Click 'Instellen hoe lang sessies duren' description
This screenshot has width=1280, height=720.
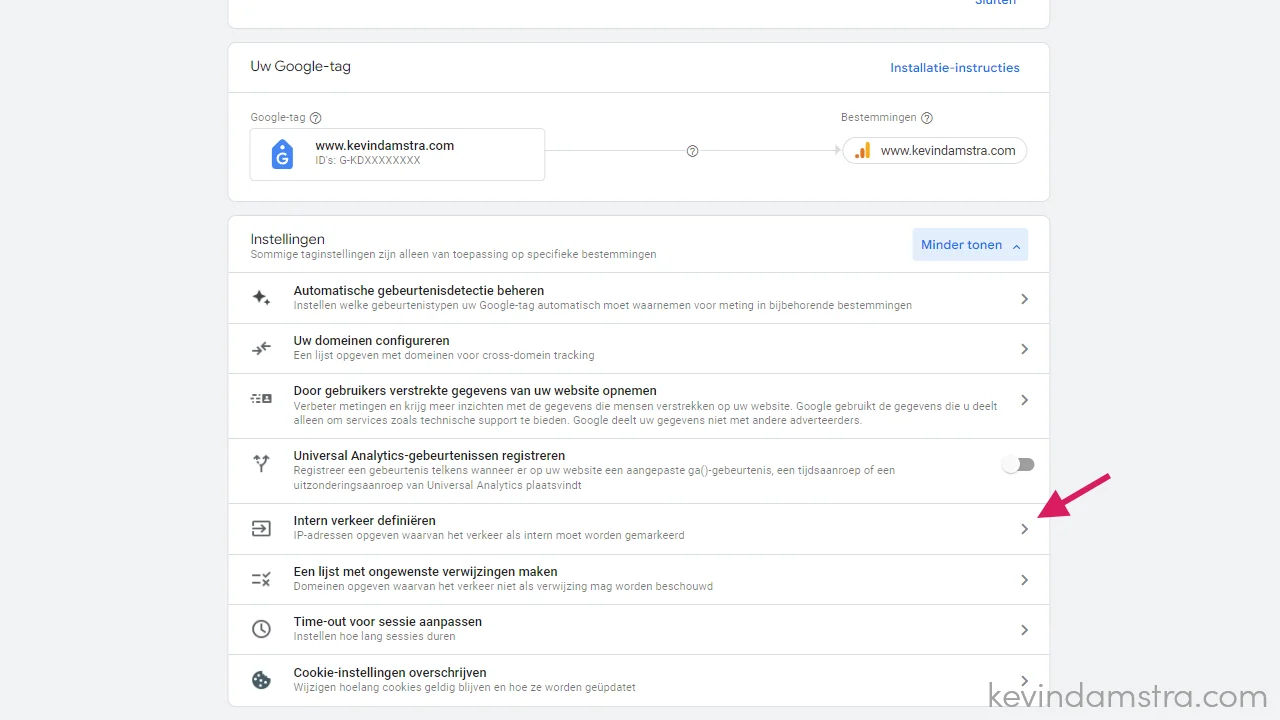point(375,636)
